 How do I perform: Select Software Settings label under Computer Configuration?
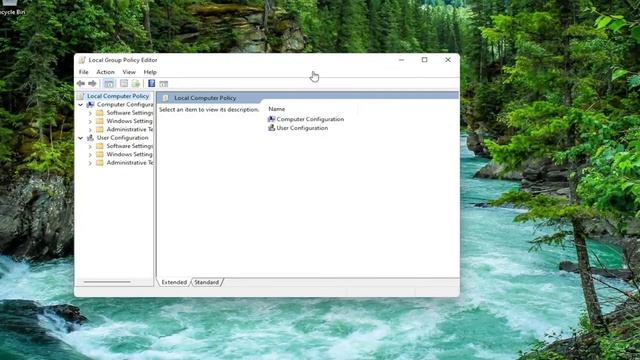[130, 113]
